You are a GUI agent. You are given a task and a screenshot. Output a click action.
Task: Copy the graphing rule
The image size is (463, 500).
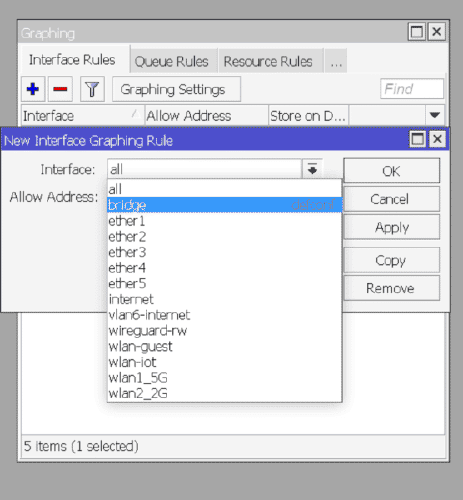coord(392,260)
